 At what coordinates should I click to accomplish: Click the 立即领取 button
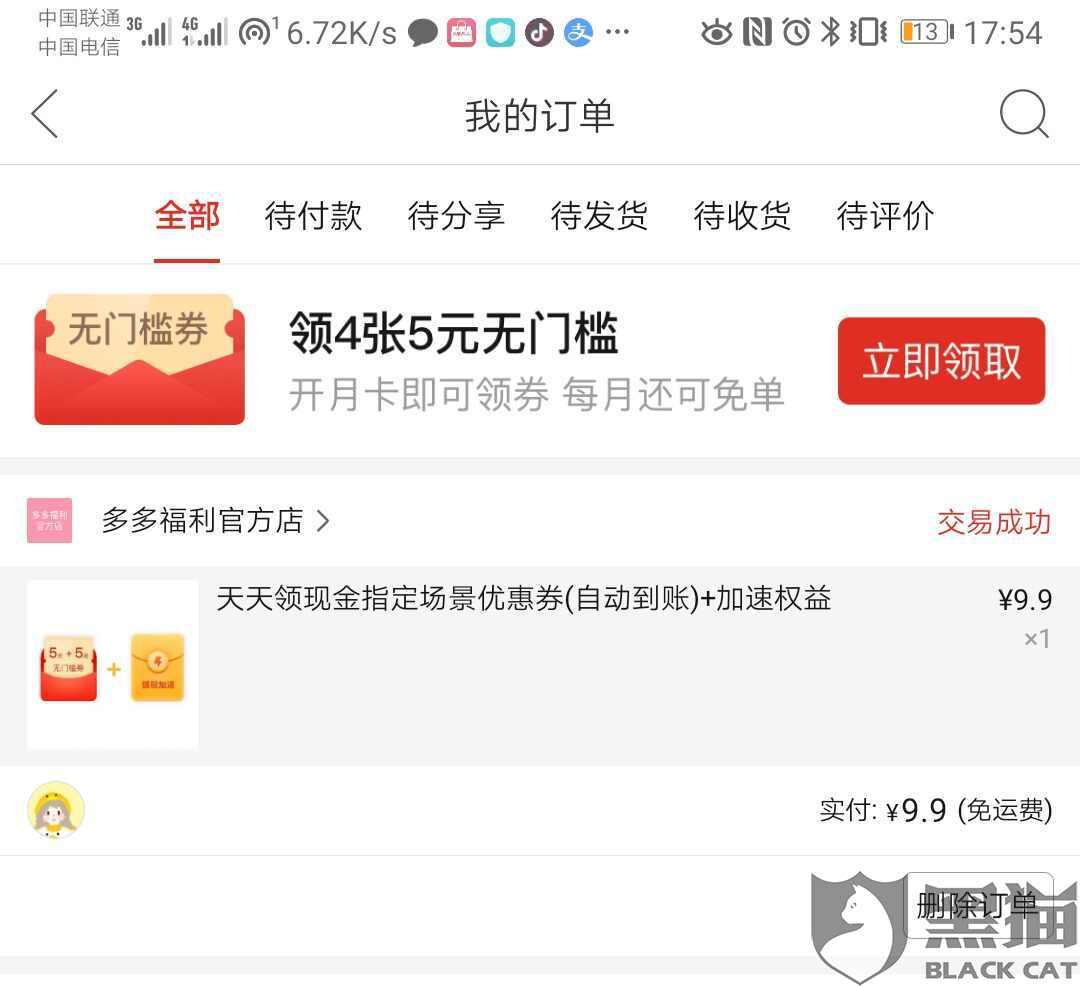(942, 361)
